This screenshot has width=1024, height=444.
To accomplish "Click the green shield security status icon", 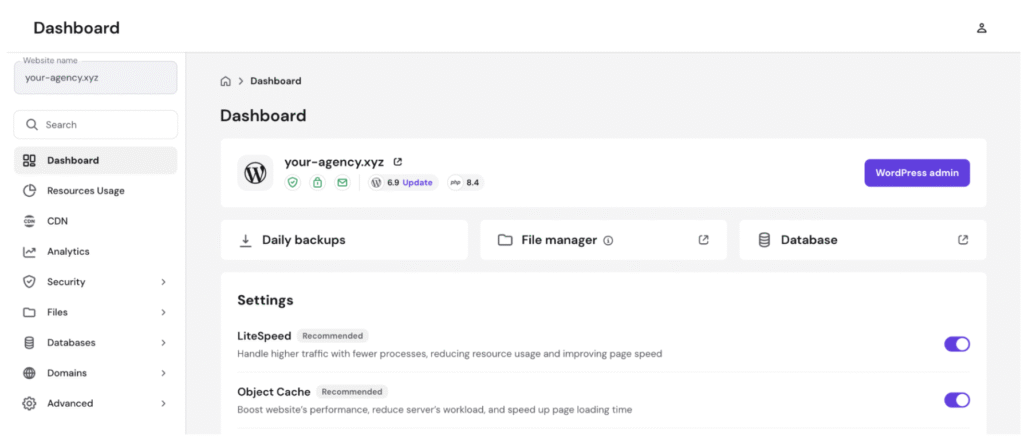I will (293, 183).
